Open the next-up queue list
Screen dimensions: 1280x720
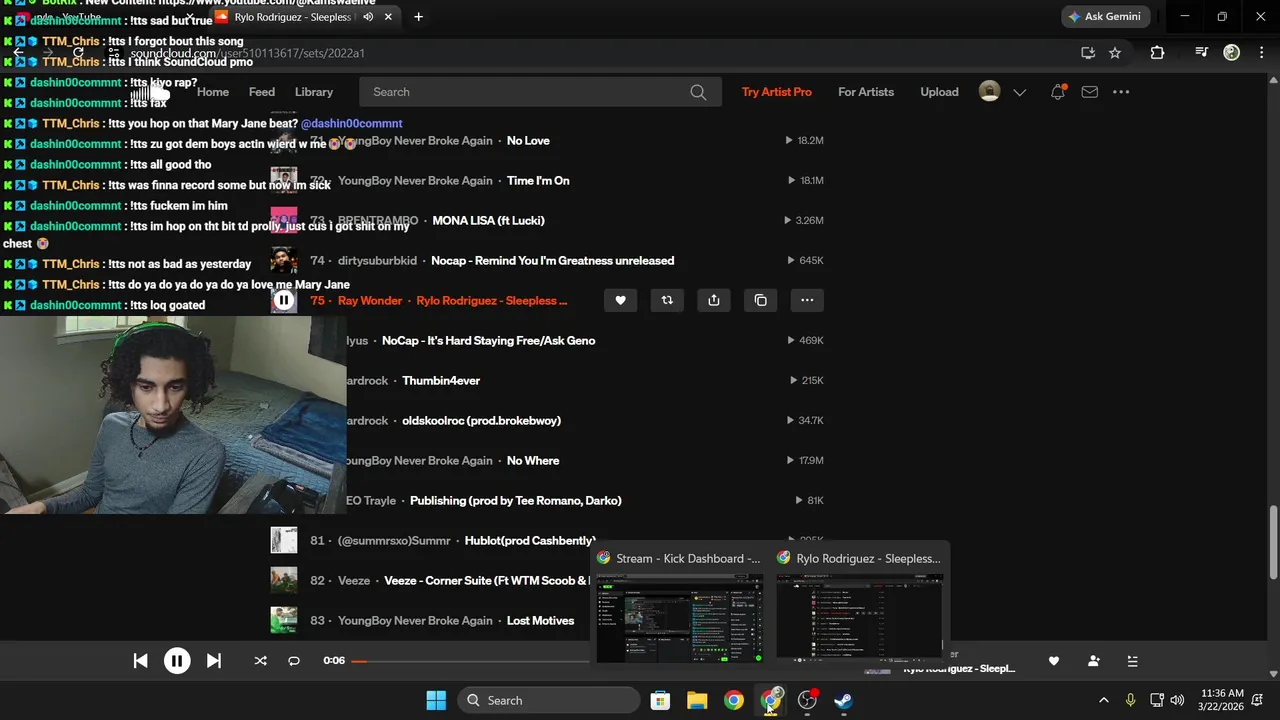(1132, 661)
